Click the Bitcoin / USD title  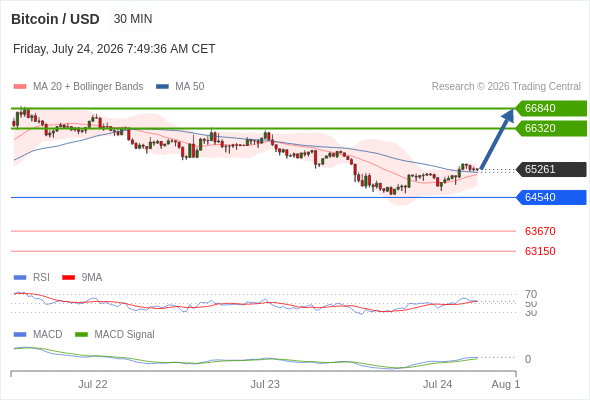tap(55, 19)
